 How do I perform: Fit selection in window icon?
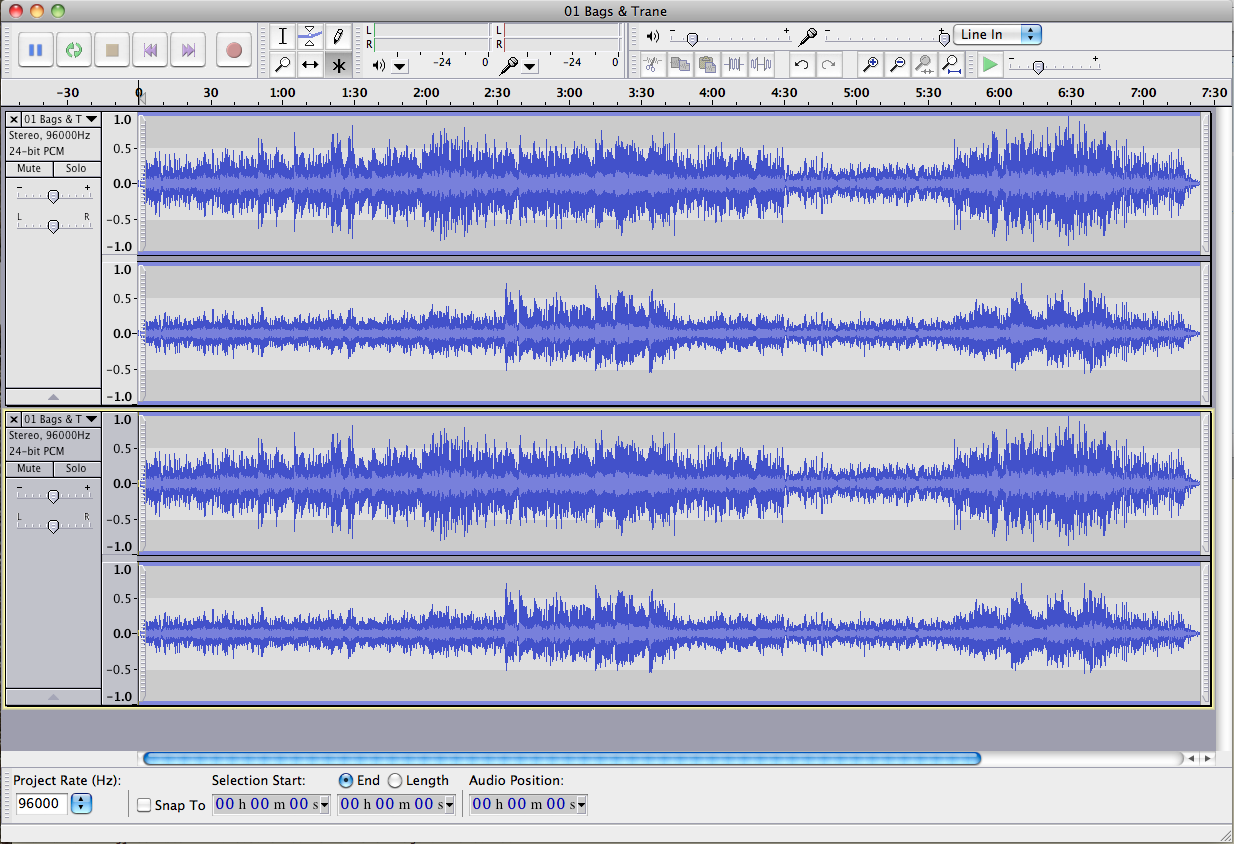point(924,65)
